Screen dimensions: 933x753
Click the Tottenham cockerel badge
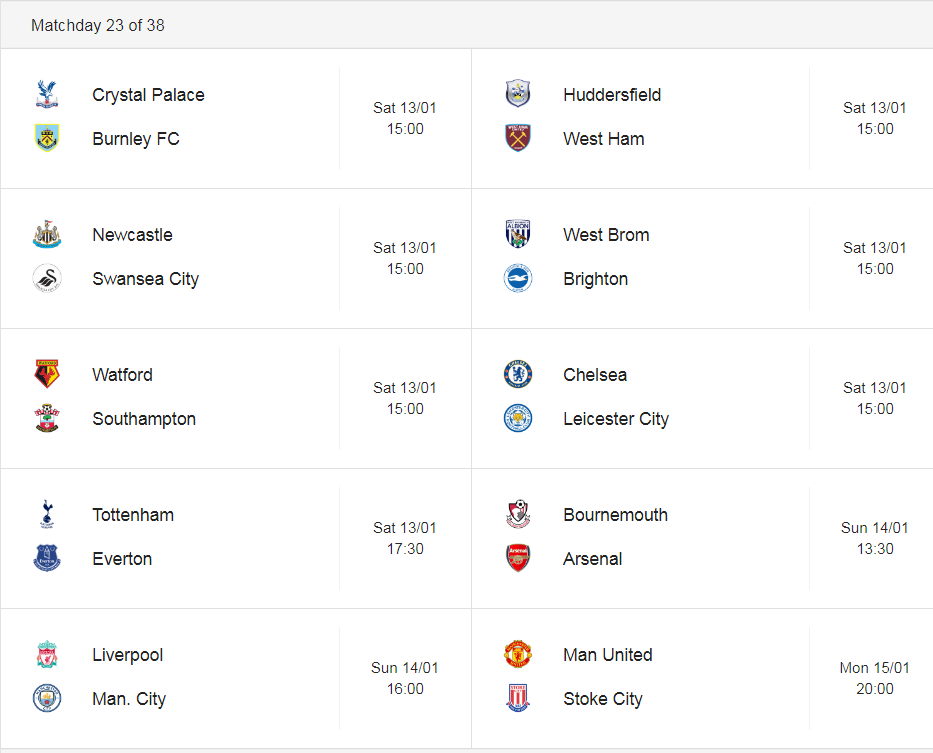(47, 514)
